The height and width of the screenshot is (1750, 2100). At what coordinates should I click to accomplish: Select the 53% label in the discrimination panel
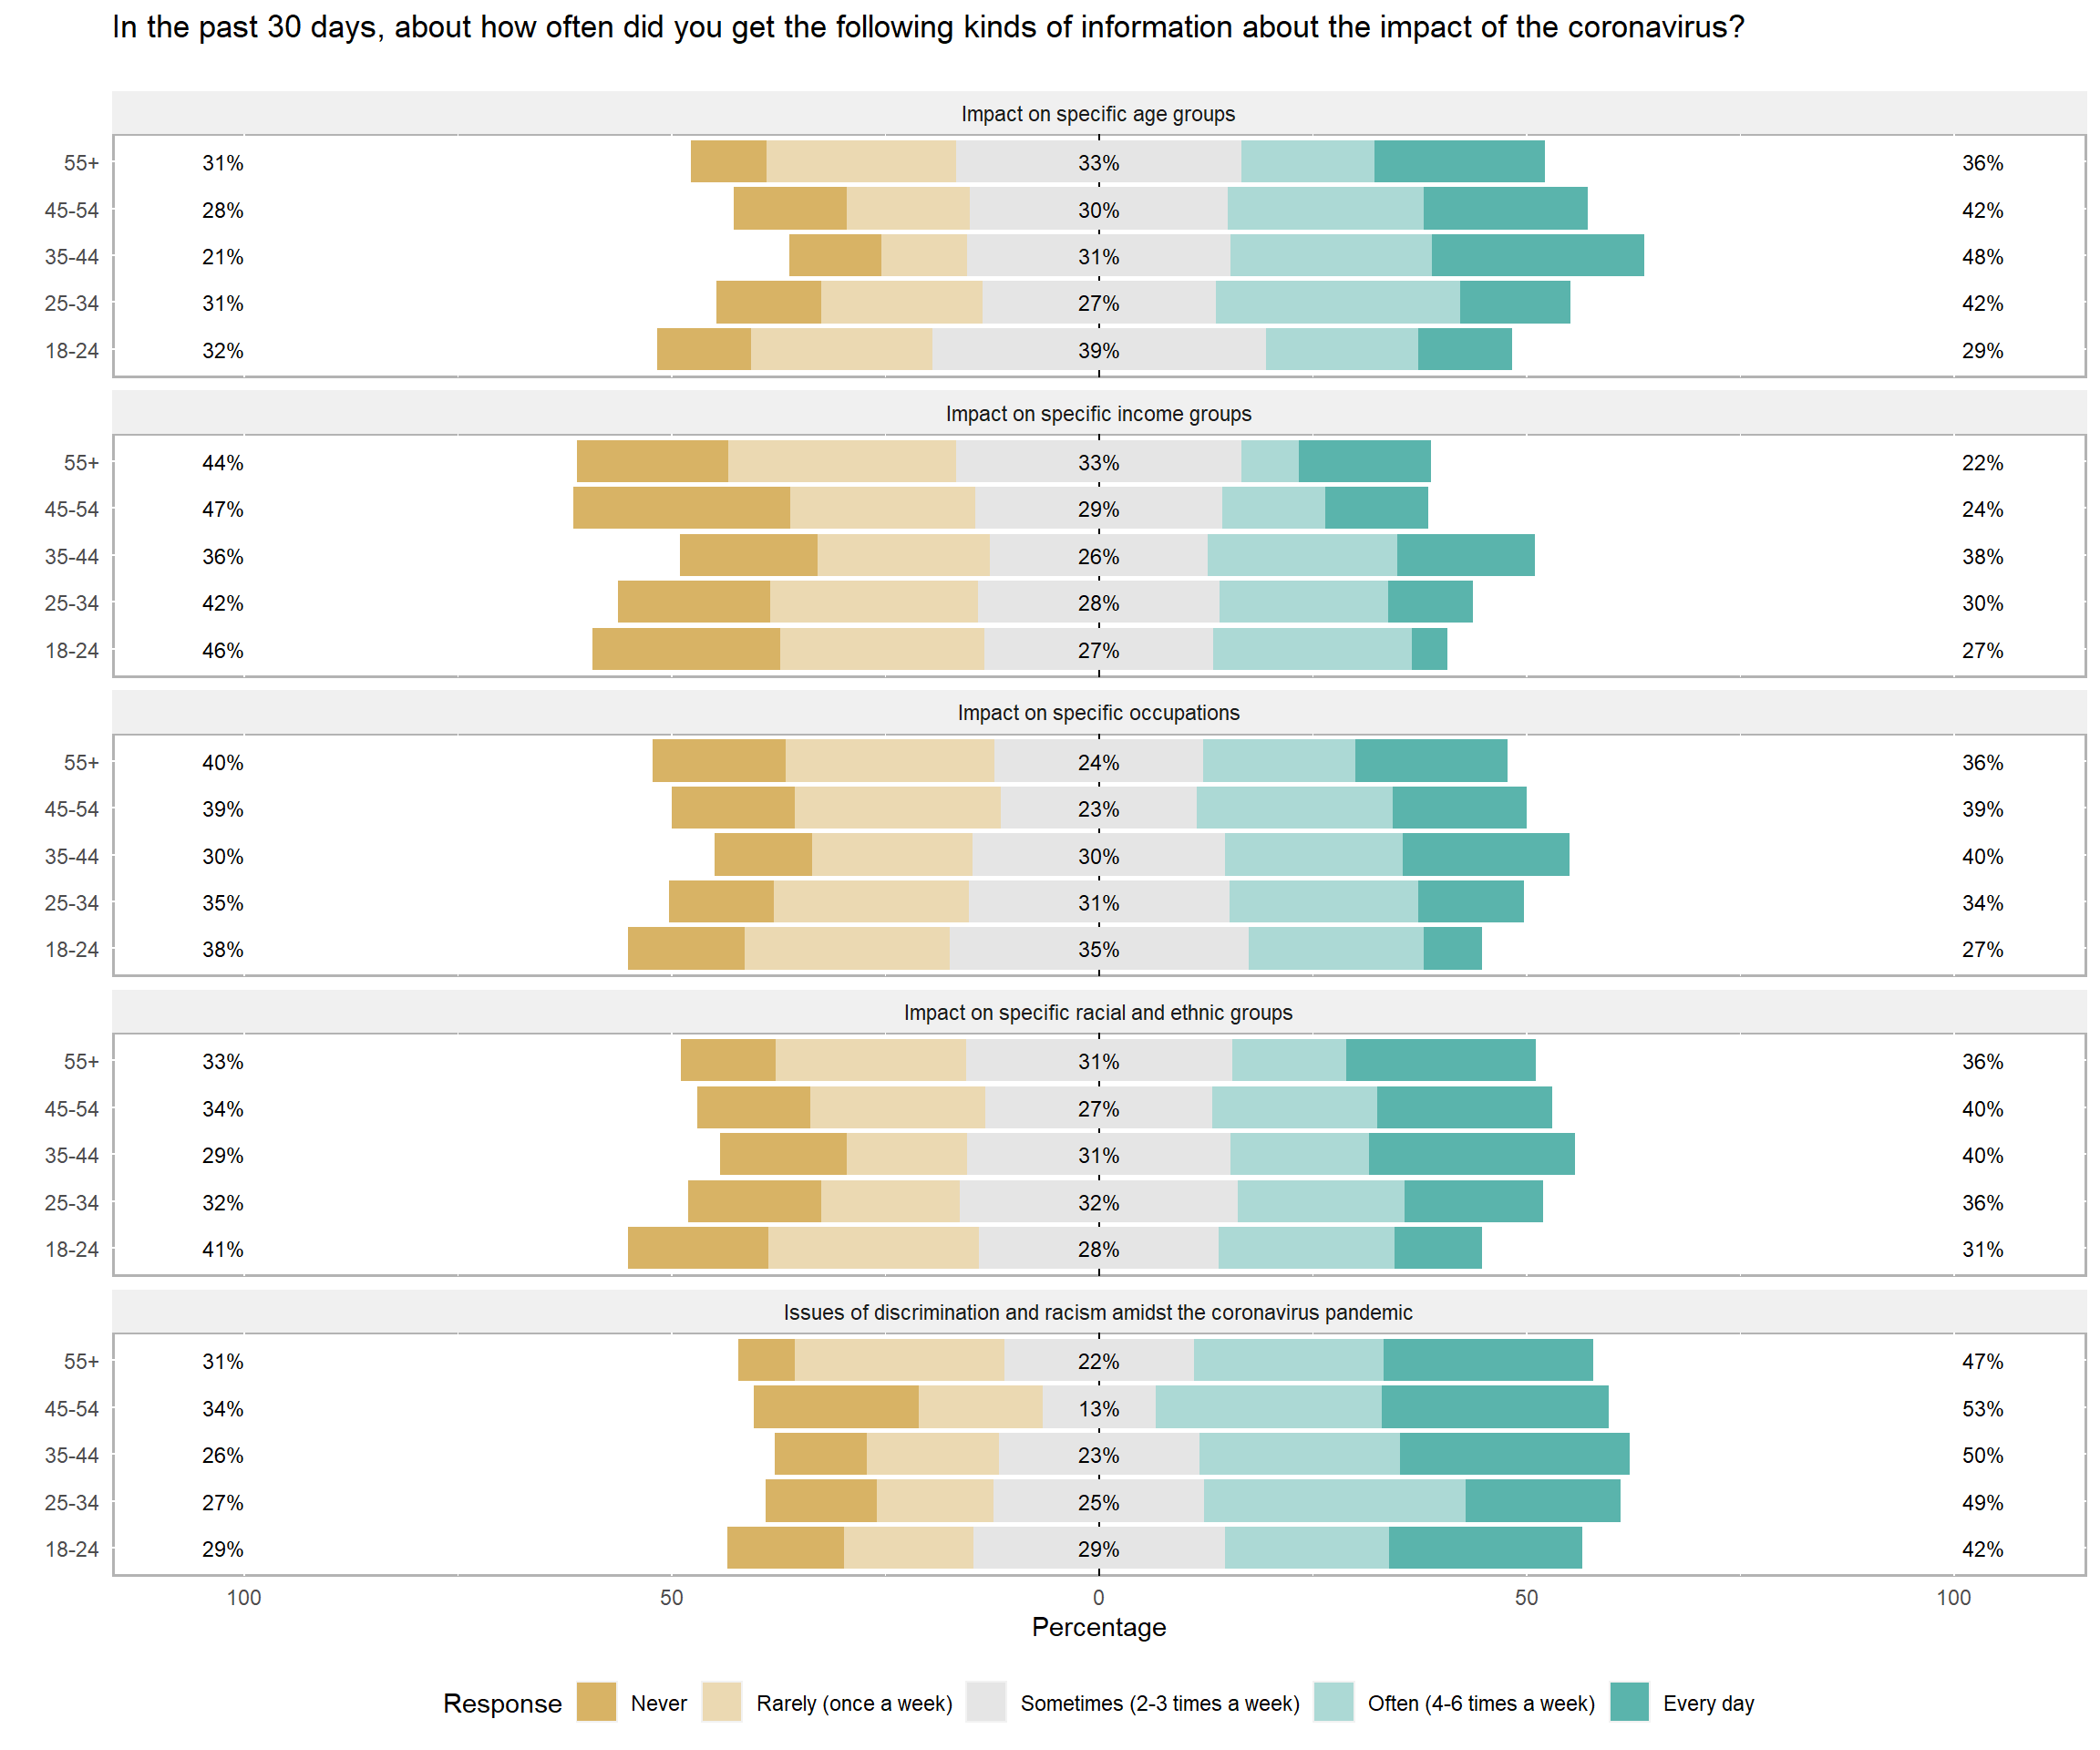click(1982, 1408)
